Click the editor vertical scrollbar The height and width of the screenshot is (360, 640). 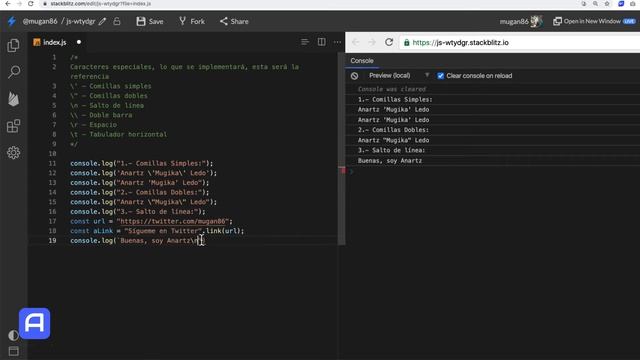point(342,149)
